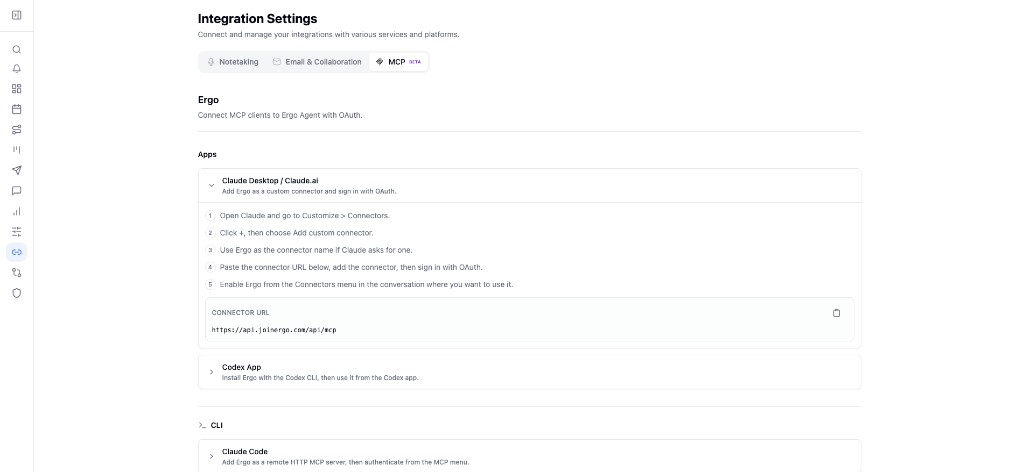The width and height of the screenshot is (1024, 472).
Task: Click step 'Enable Ergo from the Connectors menu'
Action: coord(366,285)
